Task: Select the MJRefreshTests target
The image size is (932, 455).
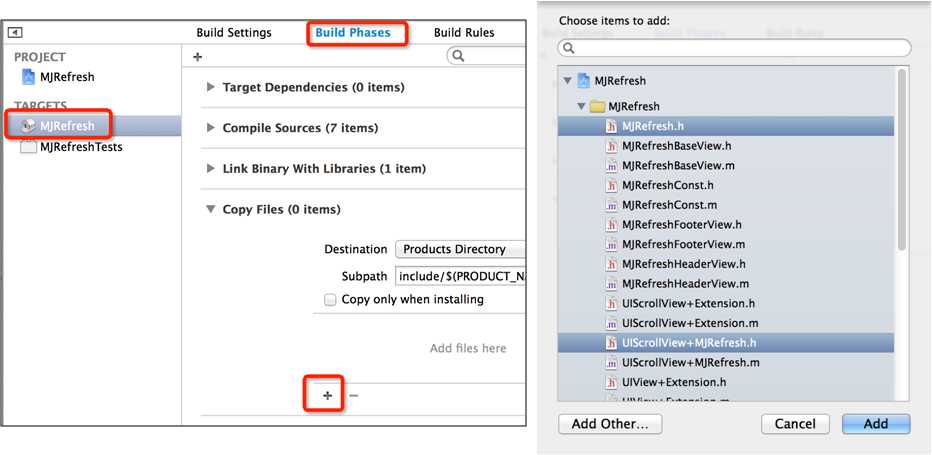Action: coord(81,147)
